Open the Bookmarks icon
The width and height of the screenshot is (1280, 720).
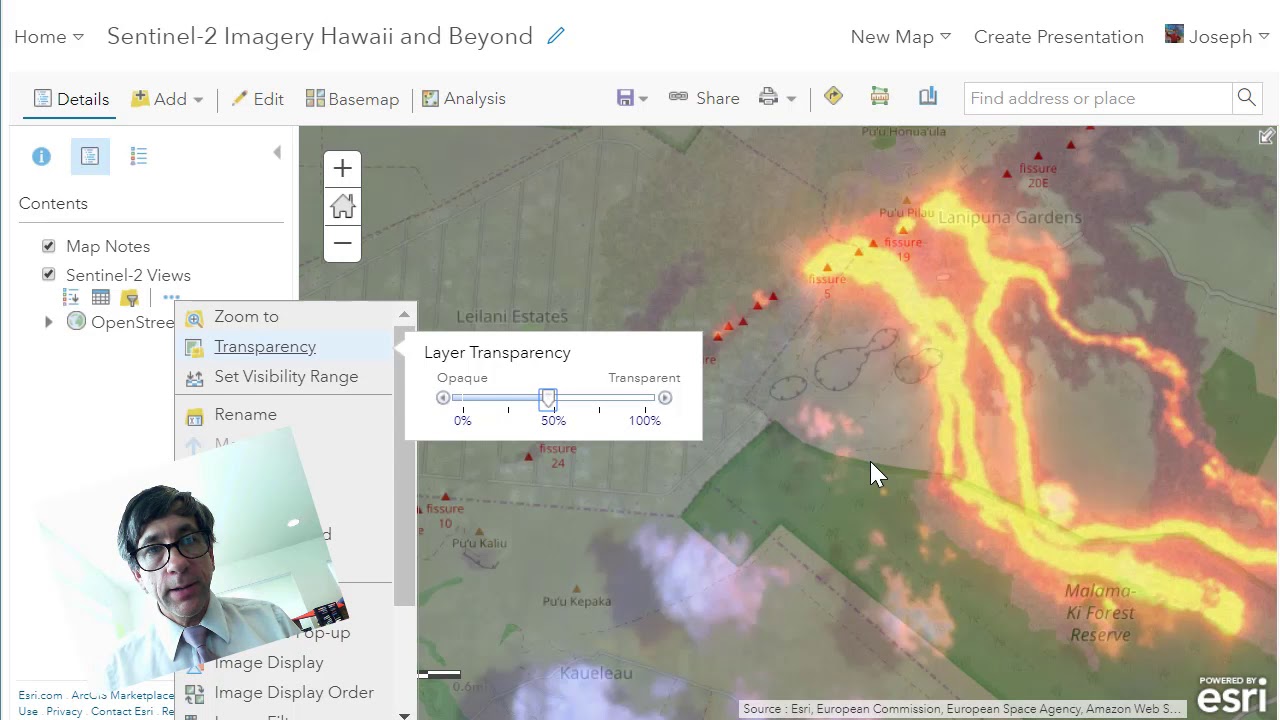click(928, 96)
